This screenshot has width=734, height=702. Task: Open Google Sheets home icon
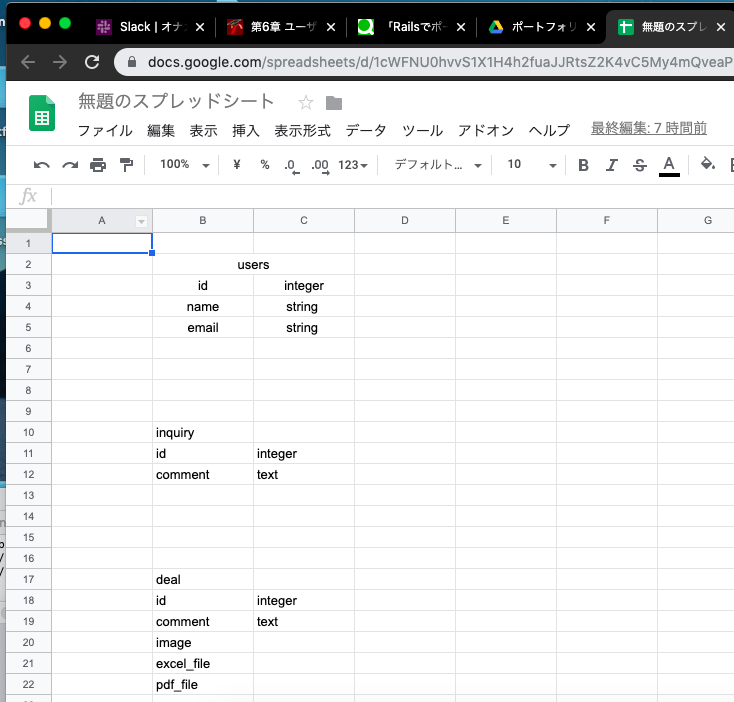click(x=42, y=113)
